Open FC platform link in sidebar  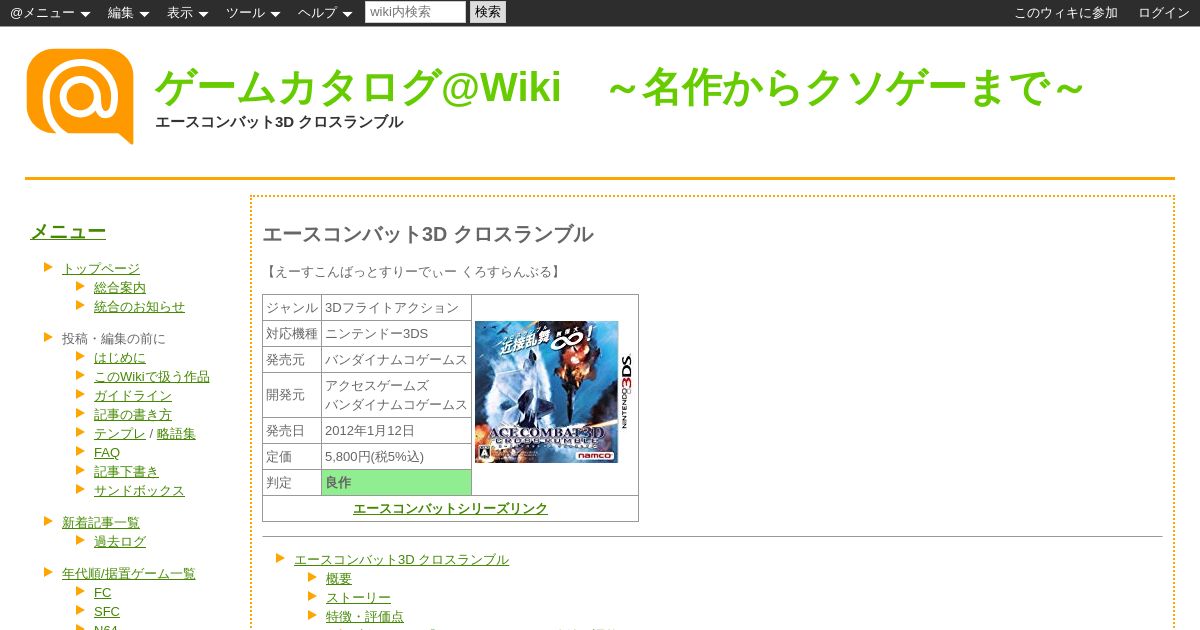point(103,592)
